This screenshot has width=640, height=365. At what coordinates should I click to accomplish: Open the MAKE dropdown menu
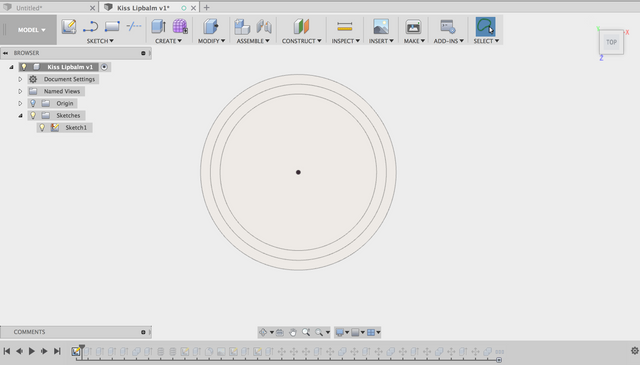pos(414,41)
